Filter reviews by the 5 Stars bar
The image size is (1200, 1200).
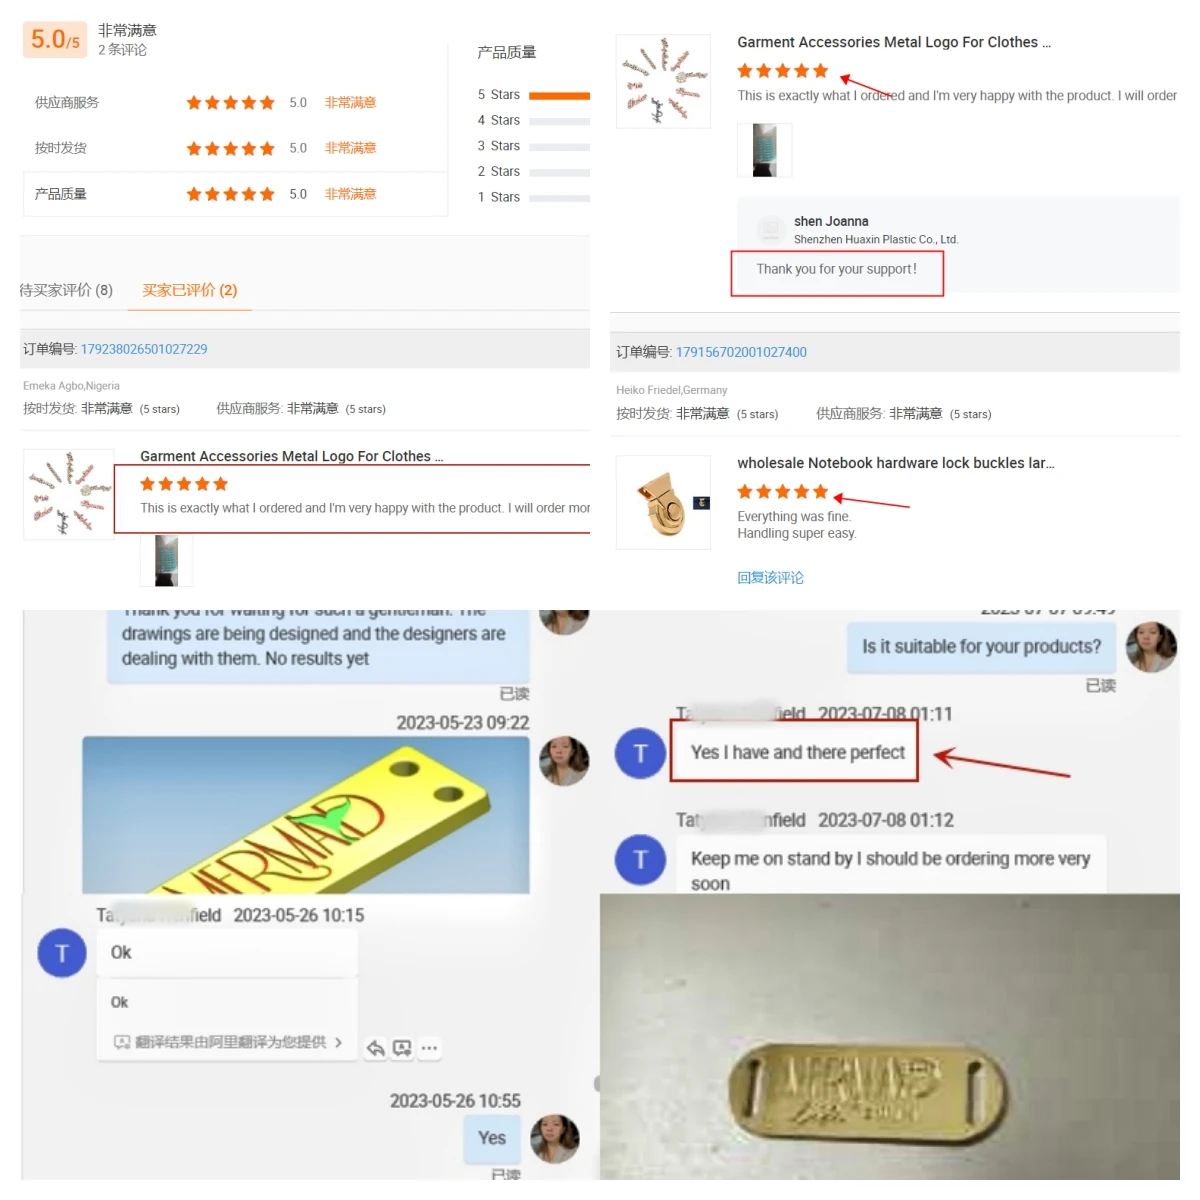click(x=559, y=95)
